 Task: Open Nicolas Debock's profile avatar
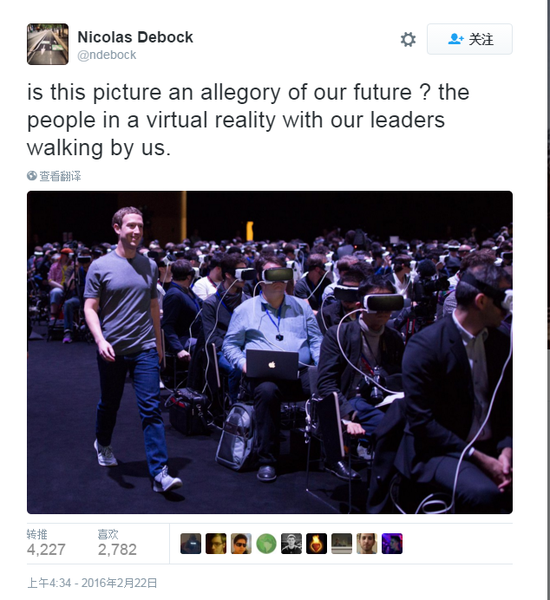(48, 44)
